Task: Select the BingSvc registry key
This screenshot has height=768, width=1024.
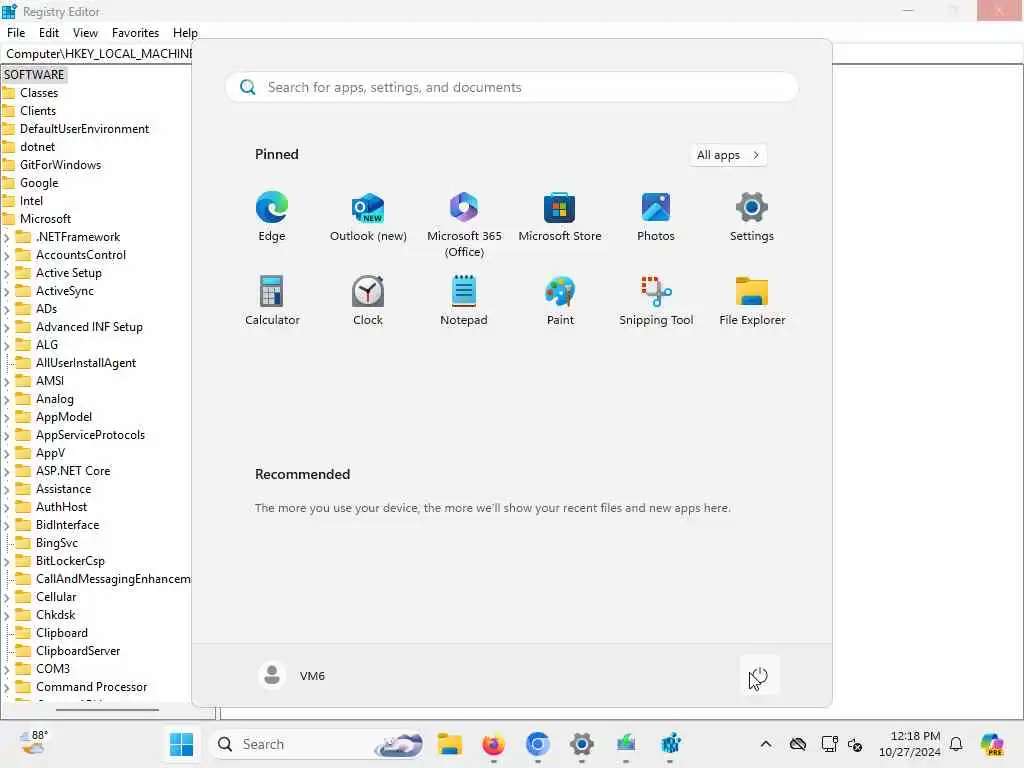Action: 57,543
